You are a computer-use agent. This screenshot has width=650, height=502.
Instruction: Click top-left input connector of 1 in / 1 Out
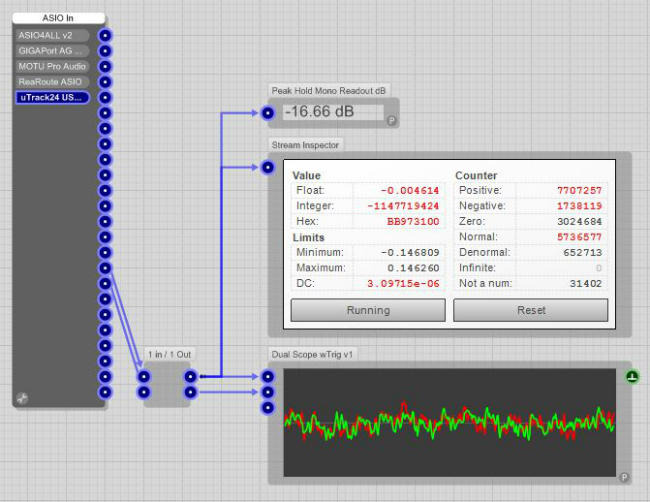(x=144, y=377)
